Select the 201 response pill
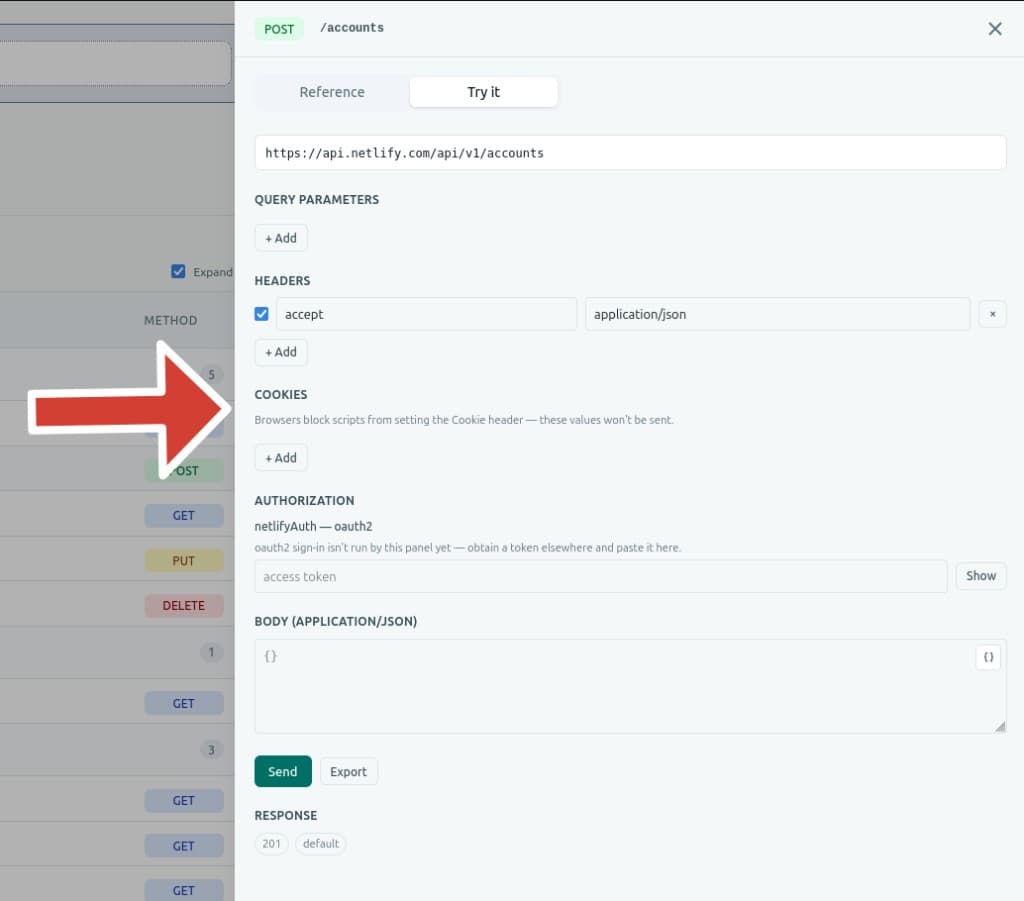The image size is (1024, 901). click(x=271, y=844)
